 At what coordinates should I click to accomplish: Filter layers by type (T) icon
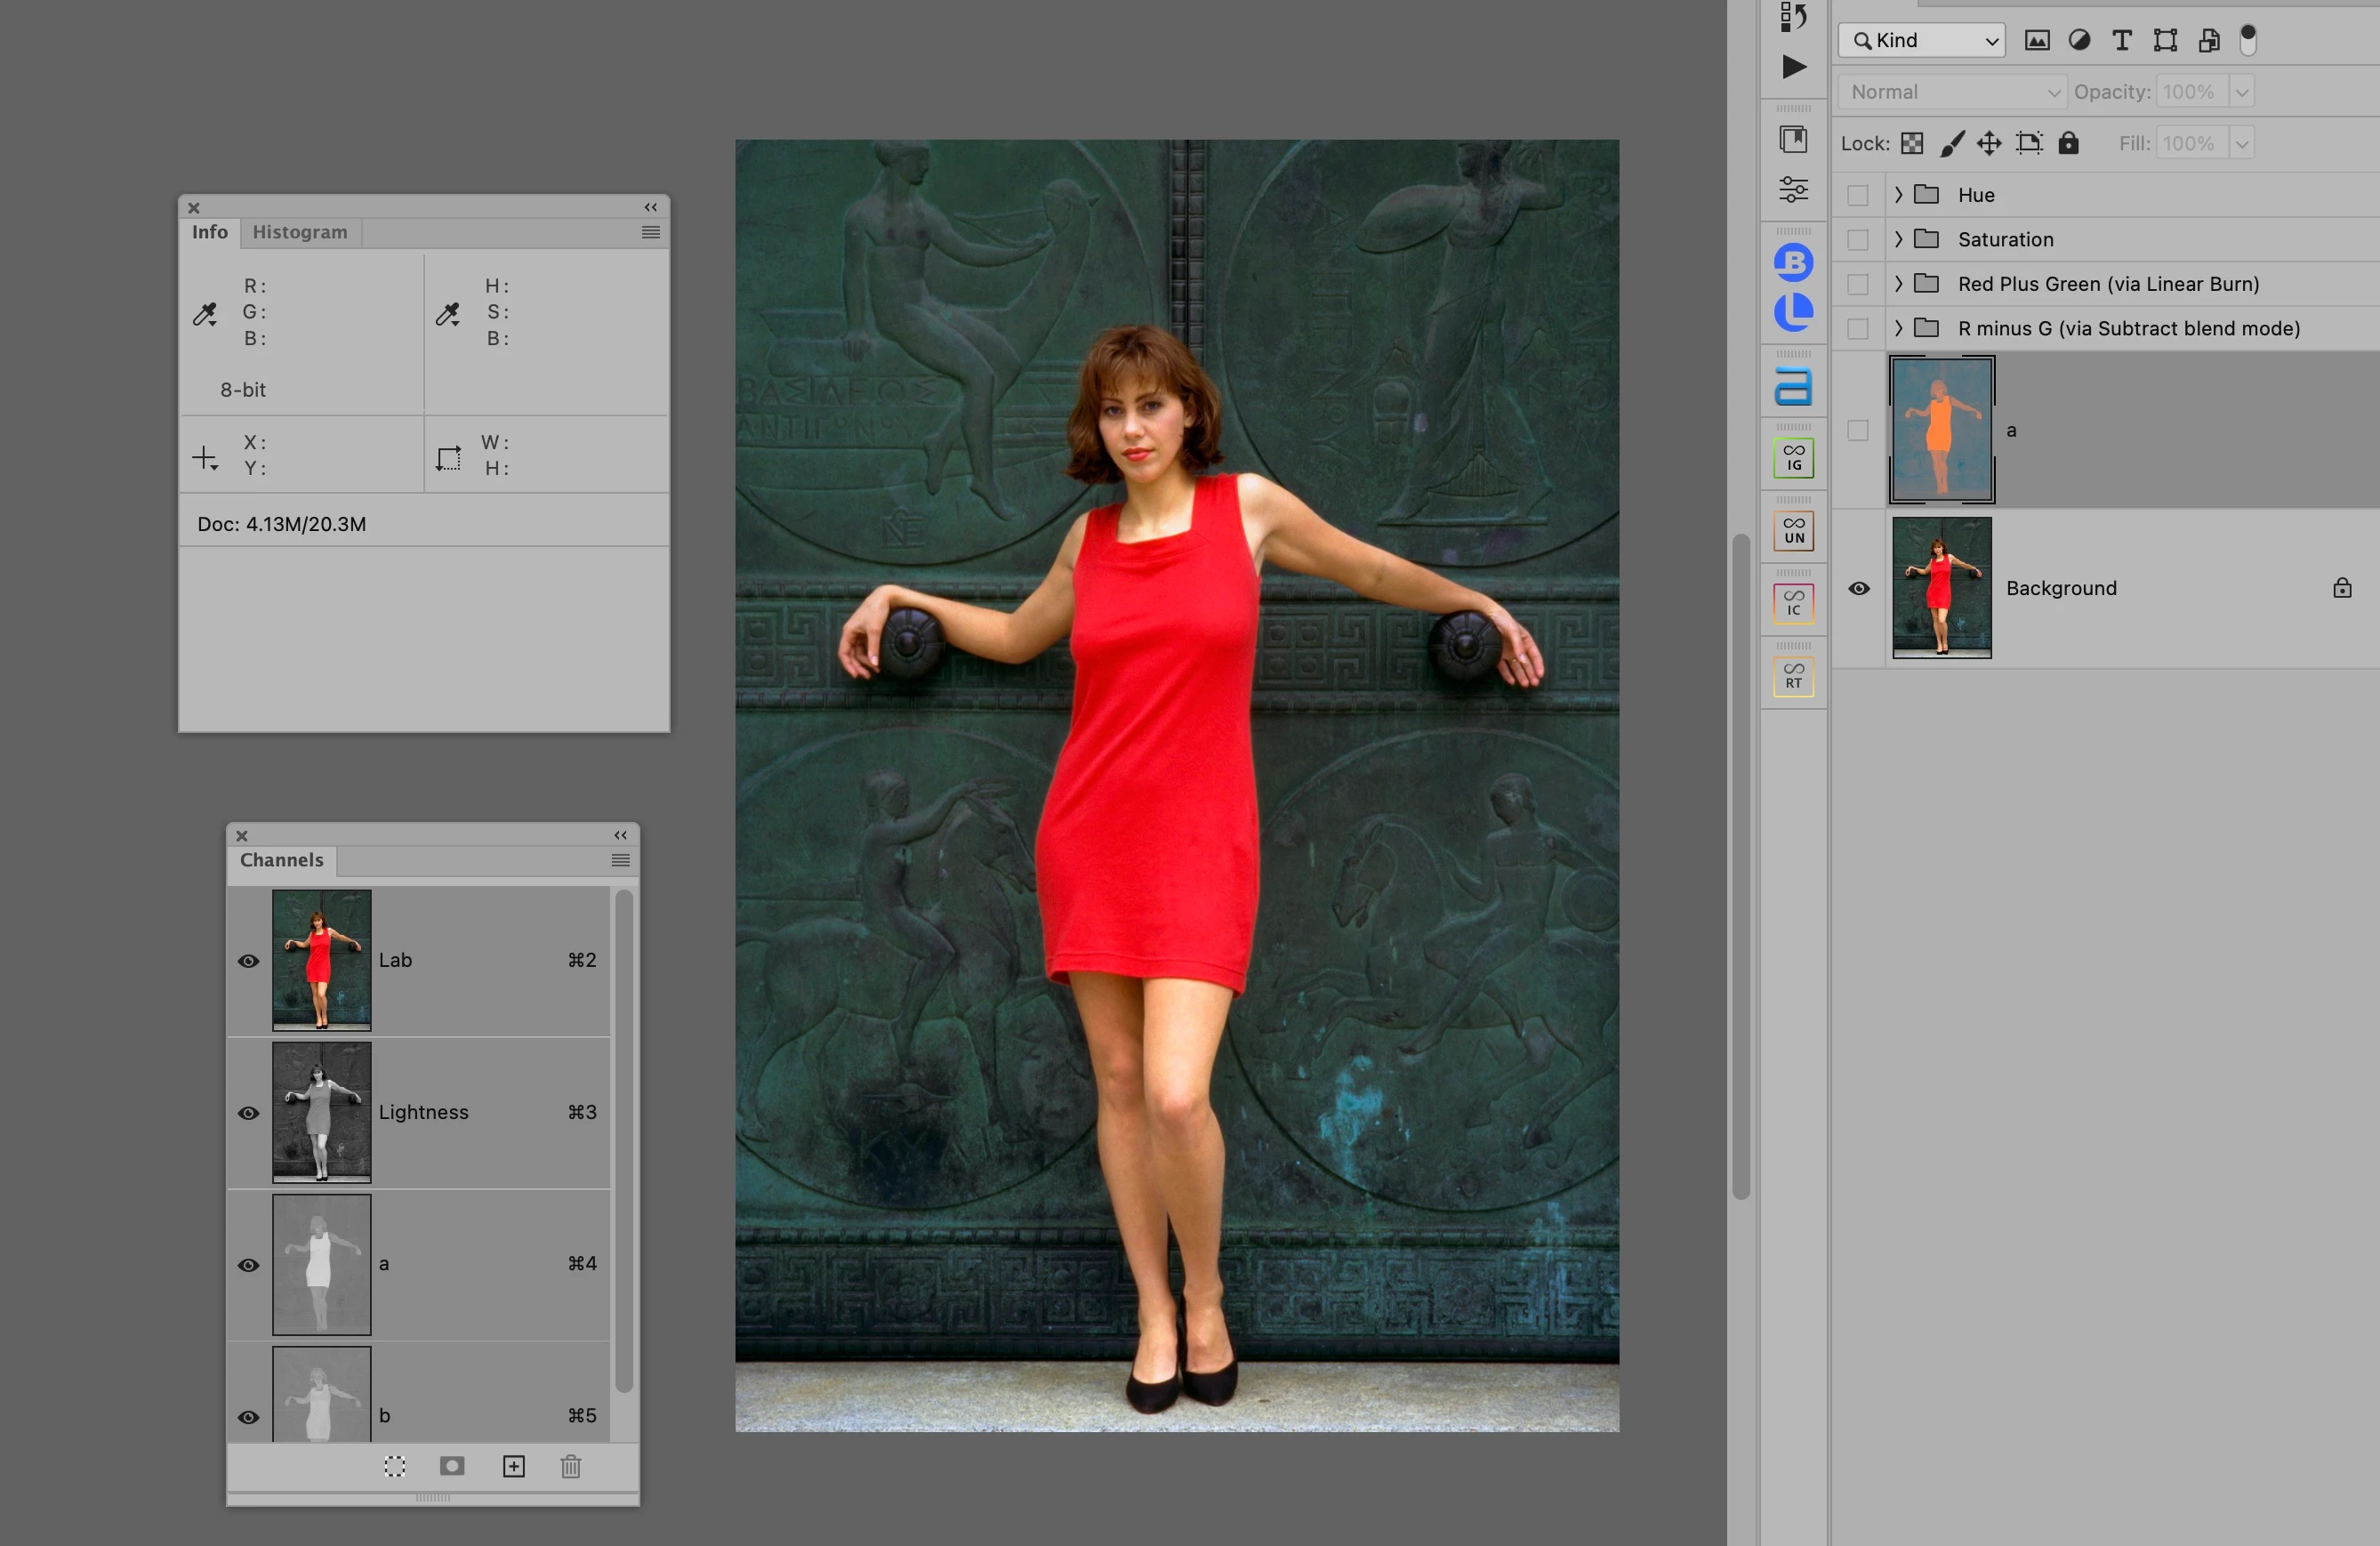tap(2121, 40)
